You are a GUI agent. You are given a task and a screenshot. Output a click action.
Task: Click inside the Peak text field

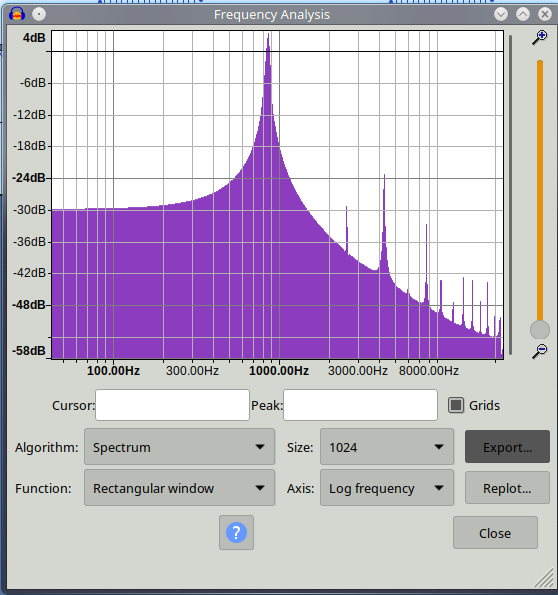pyautogui.click(x=360, y=405)
